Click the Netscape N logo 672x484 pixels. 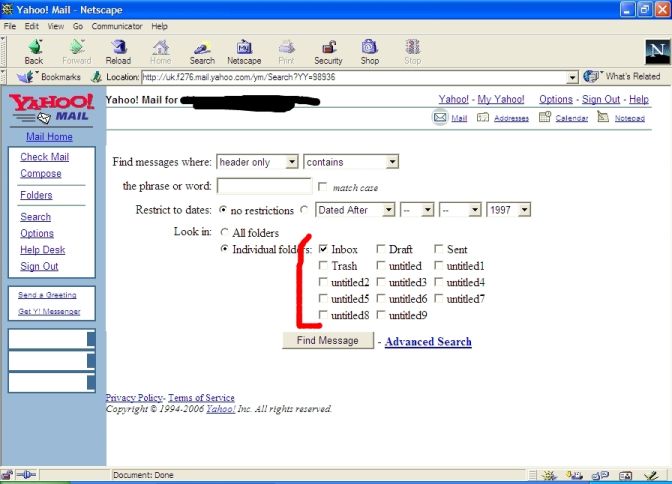[x=657, y=51]
